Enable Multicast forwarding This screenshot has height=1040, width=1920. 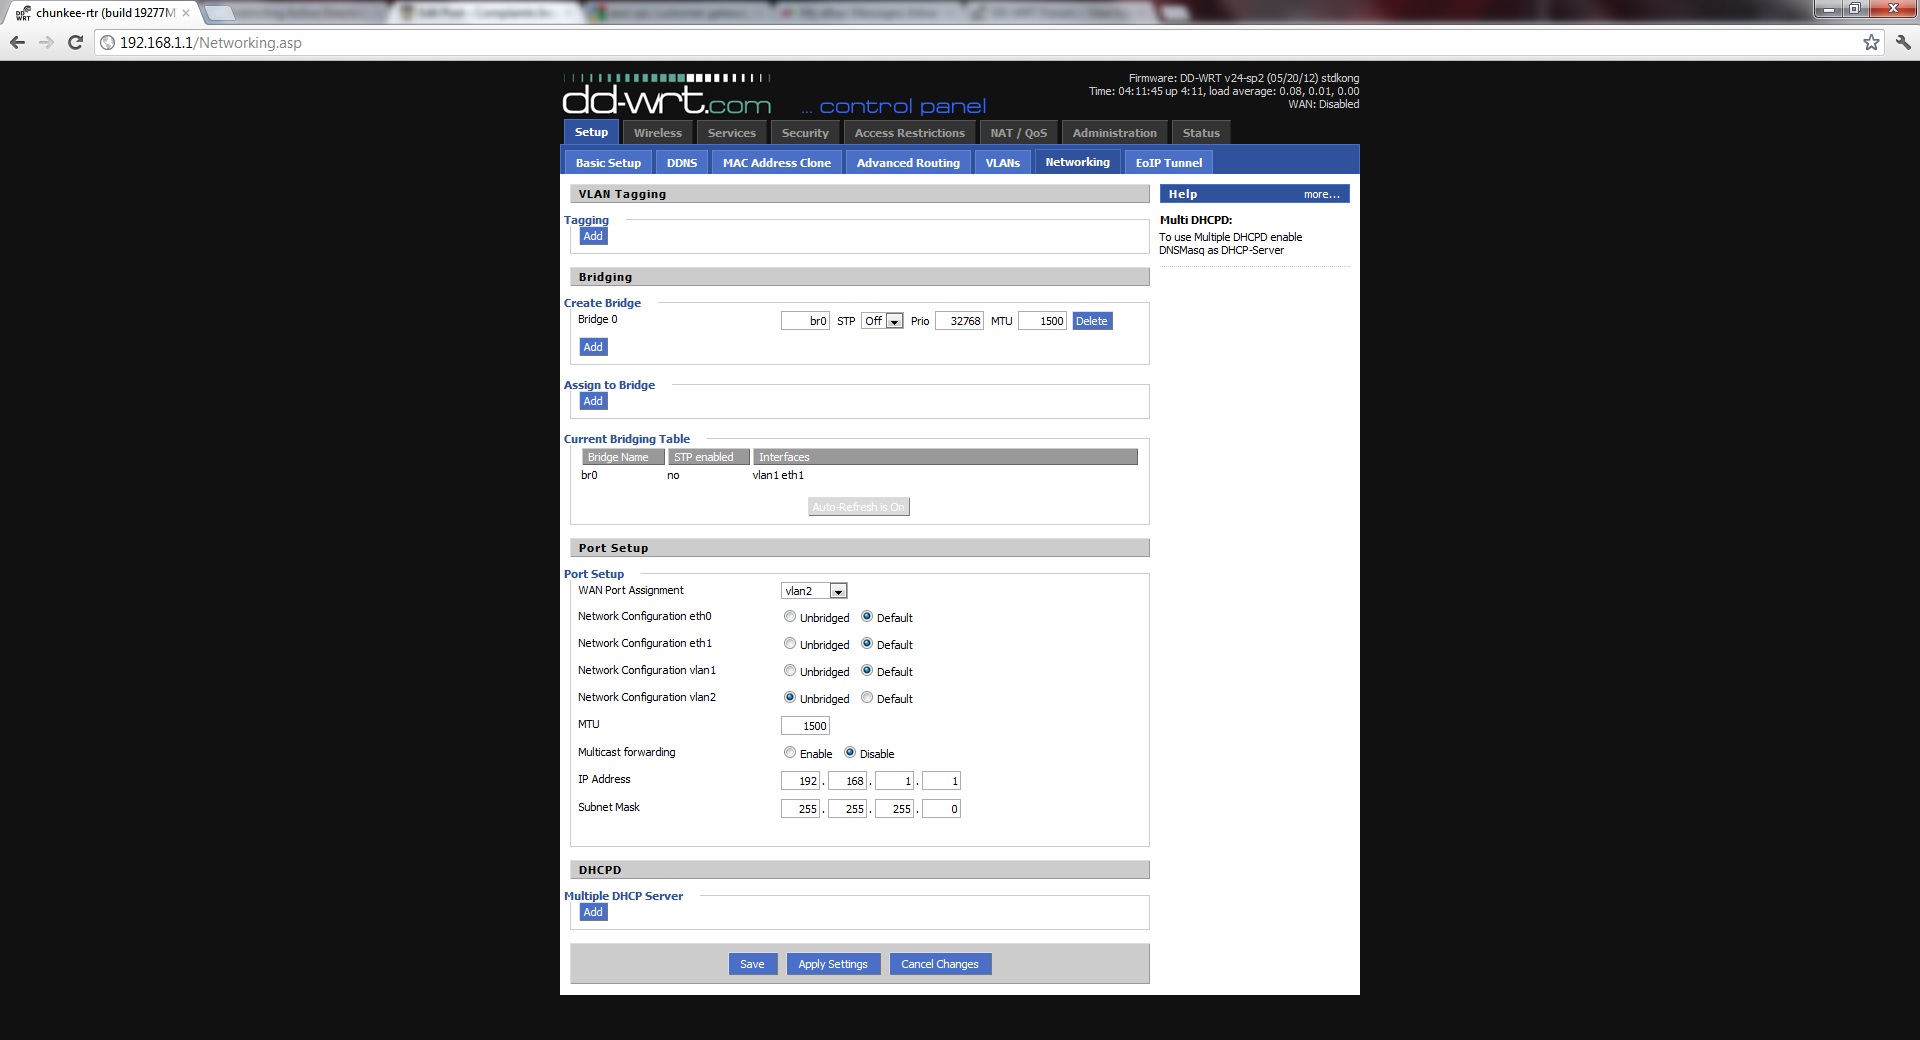click(x=790, y=753)
